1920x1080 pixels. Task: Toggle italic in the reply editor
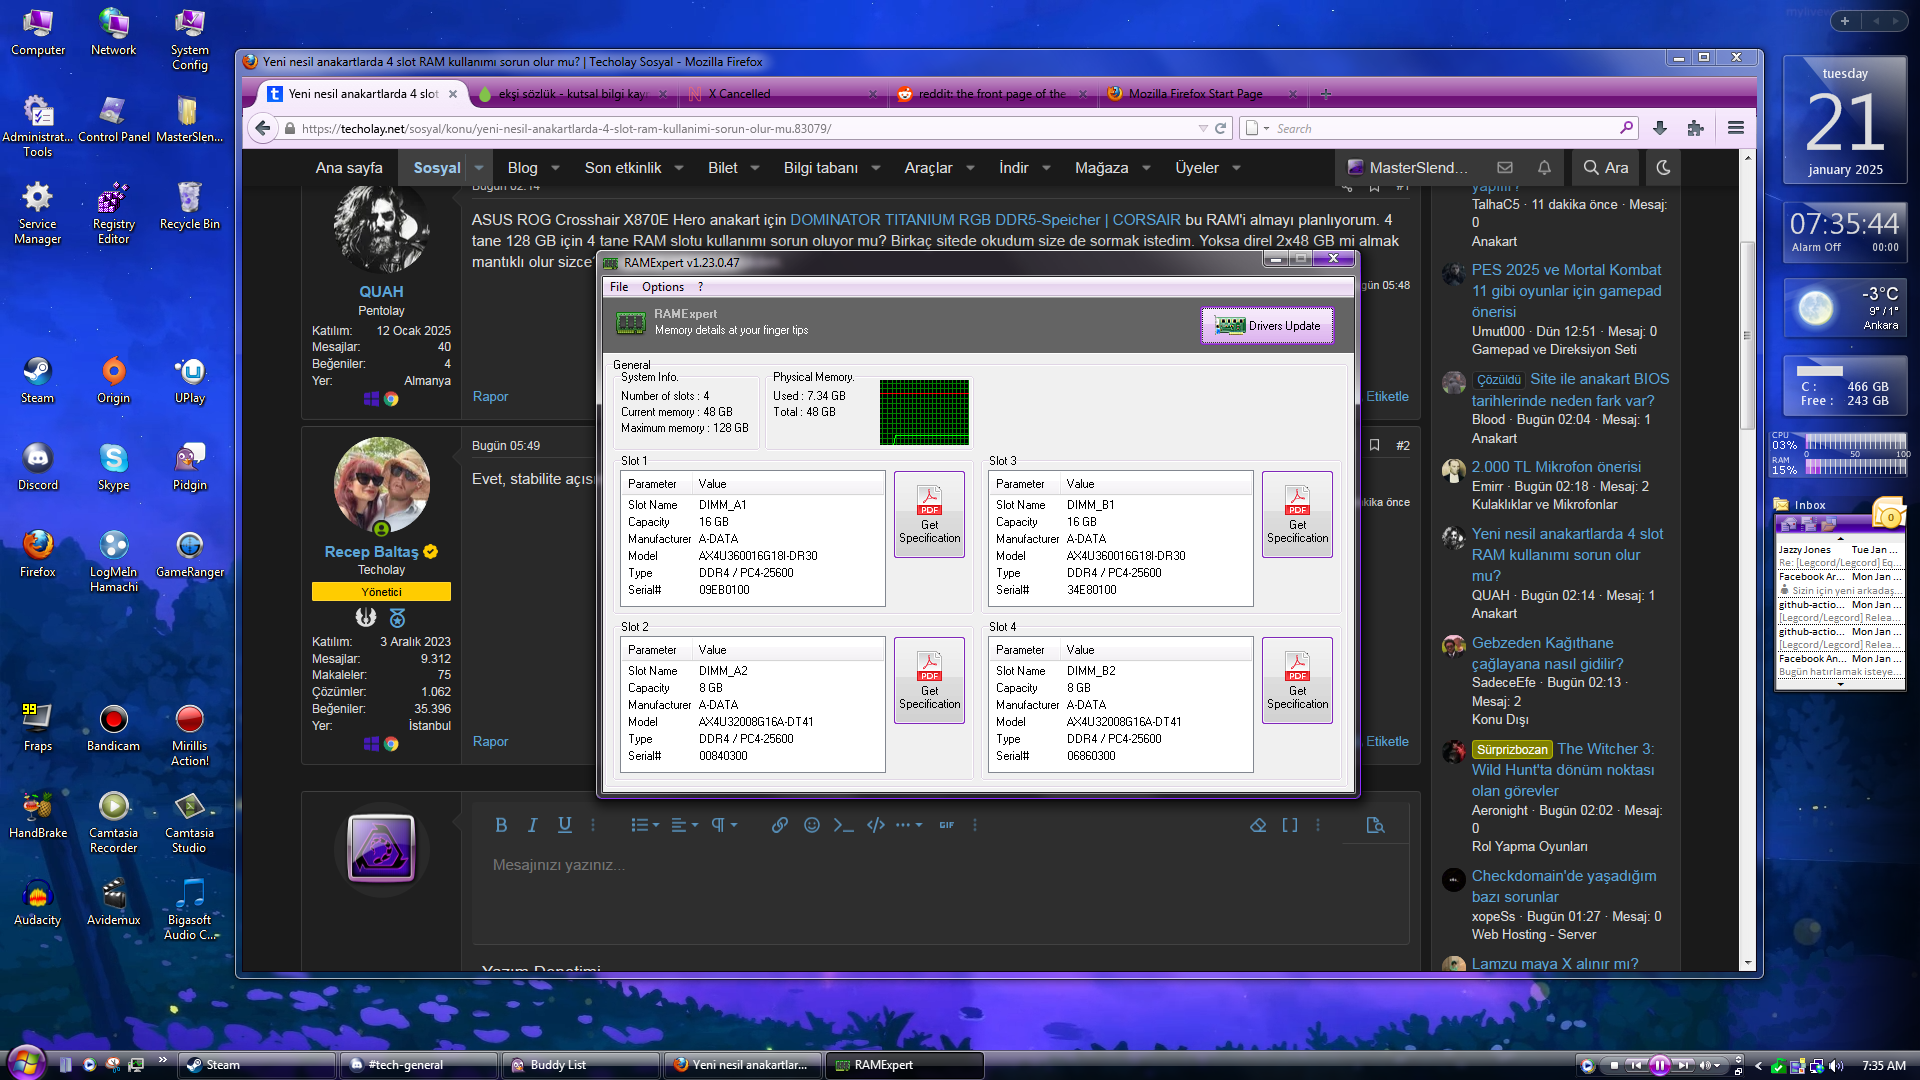pyautogui.click(x=533, y=825)
